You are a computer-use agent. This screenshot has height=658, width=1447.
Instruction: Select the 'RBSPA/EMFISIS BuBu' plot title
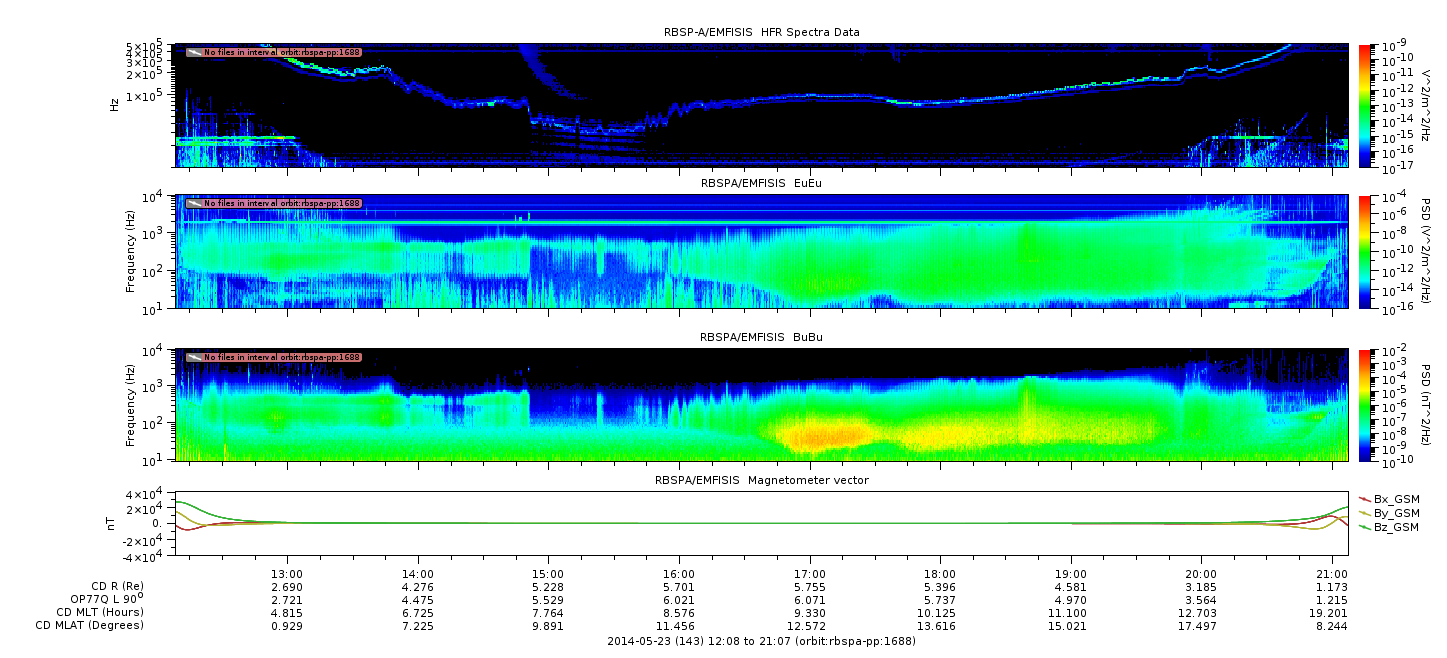[x=761, y=337]
